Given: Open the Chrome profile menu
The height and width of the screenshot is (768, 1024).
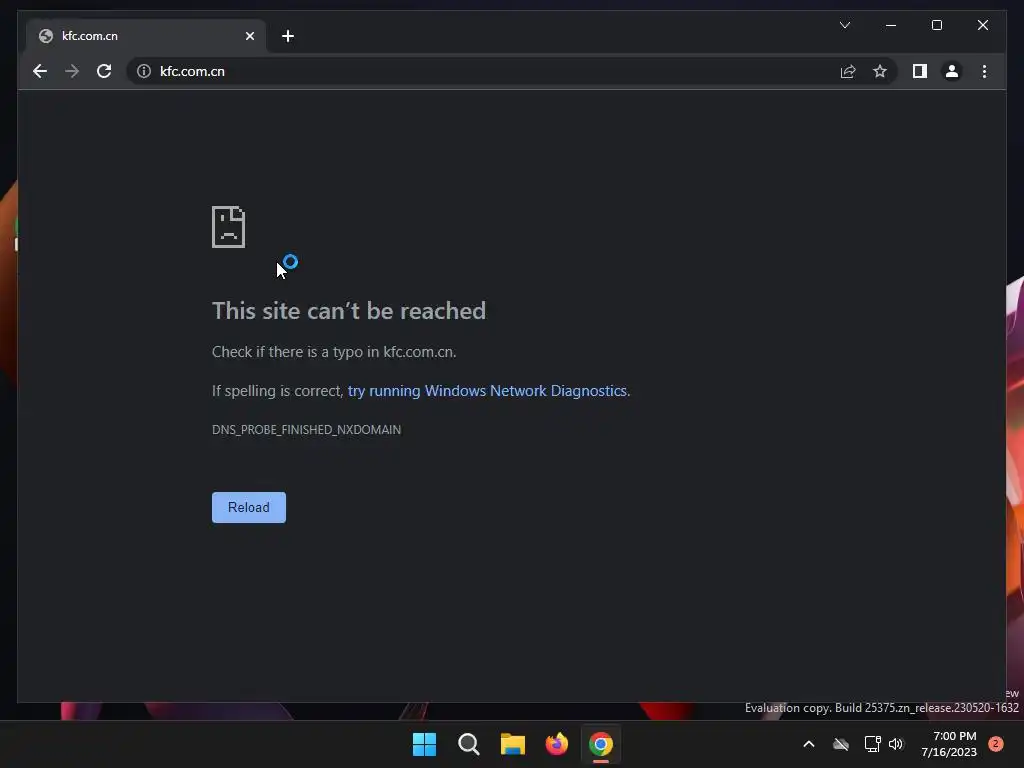Looking at the screenshot, I should [x=952, y=71].
